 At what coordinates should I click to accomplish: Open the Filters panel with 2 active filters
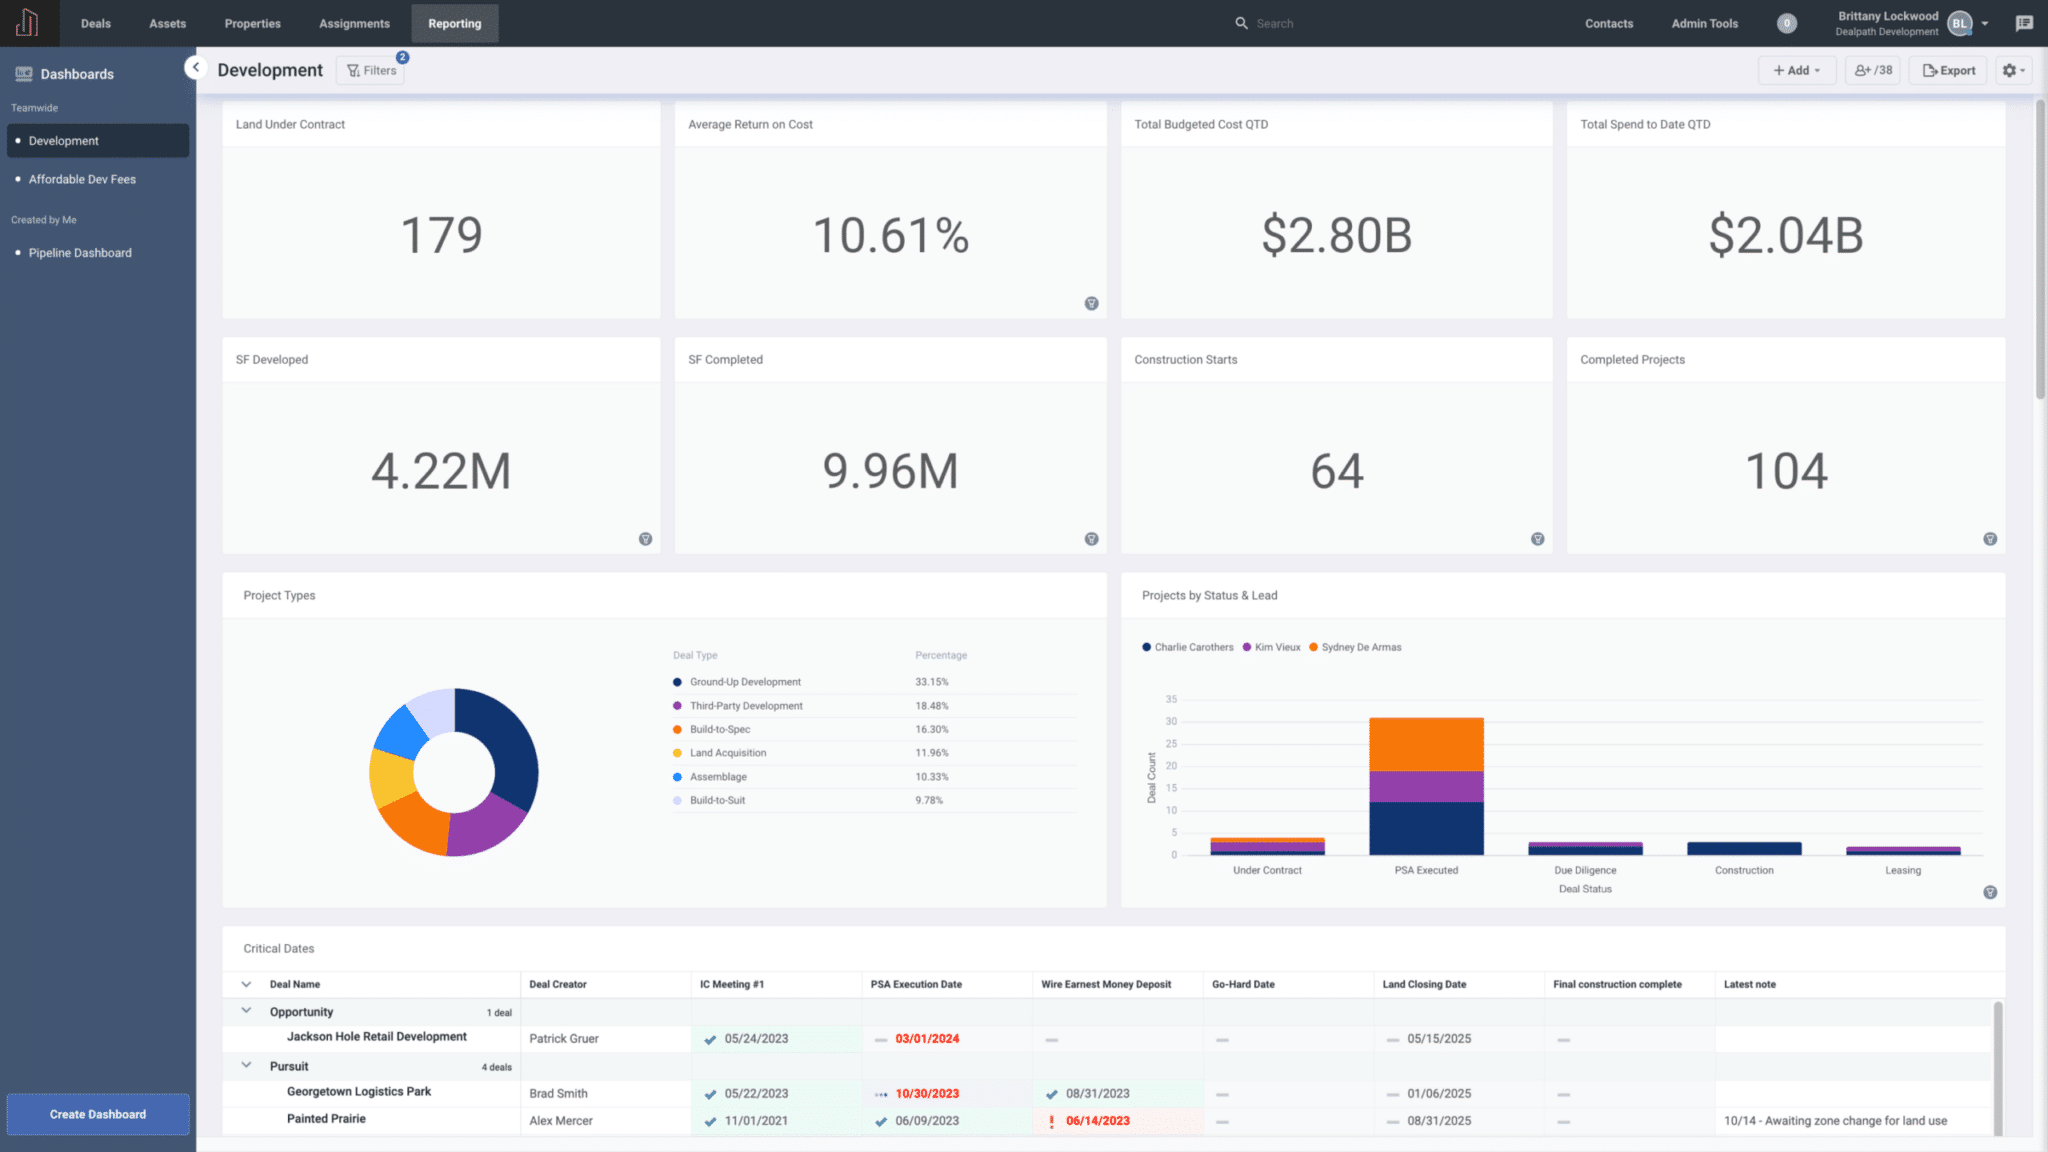pos(371,70)
